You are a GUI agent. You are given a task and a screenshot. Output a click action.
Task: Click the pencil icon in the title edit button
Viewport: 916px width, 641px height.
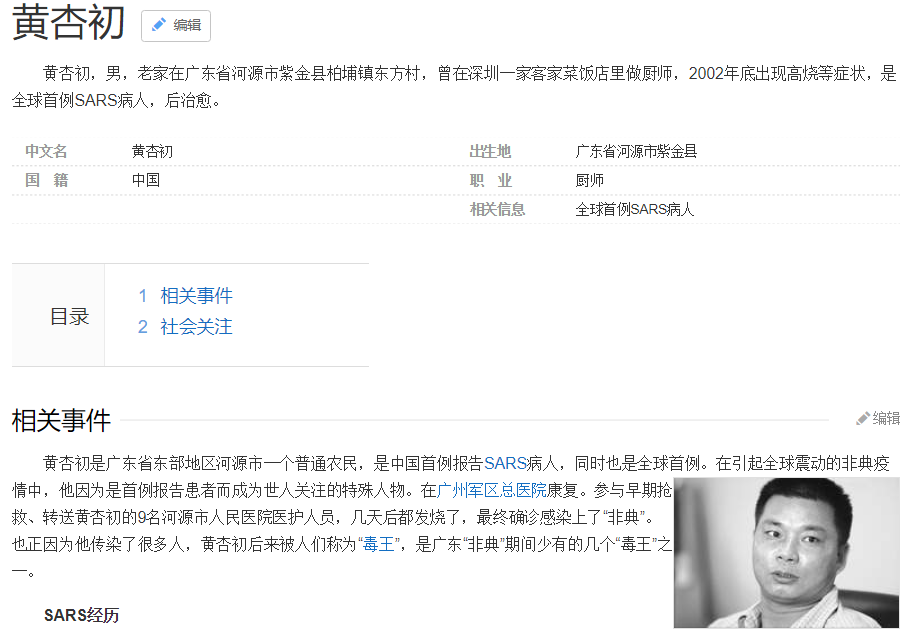click(158, 25)
